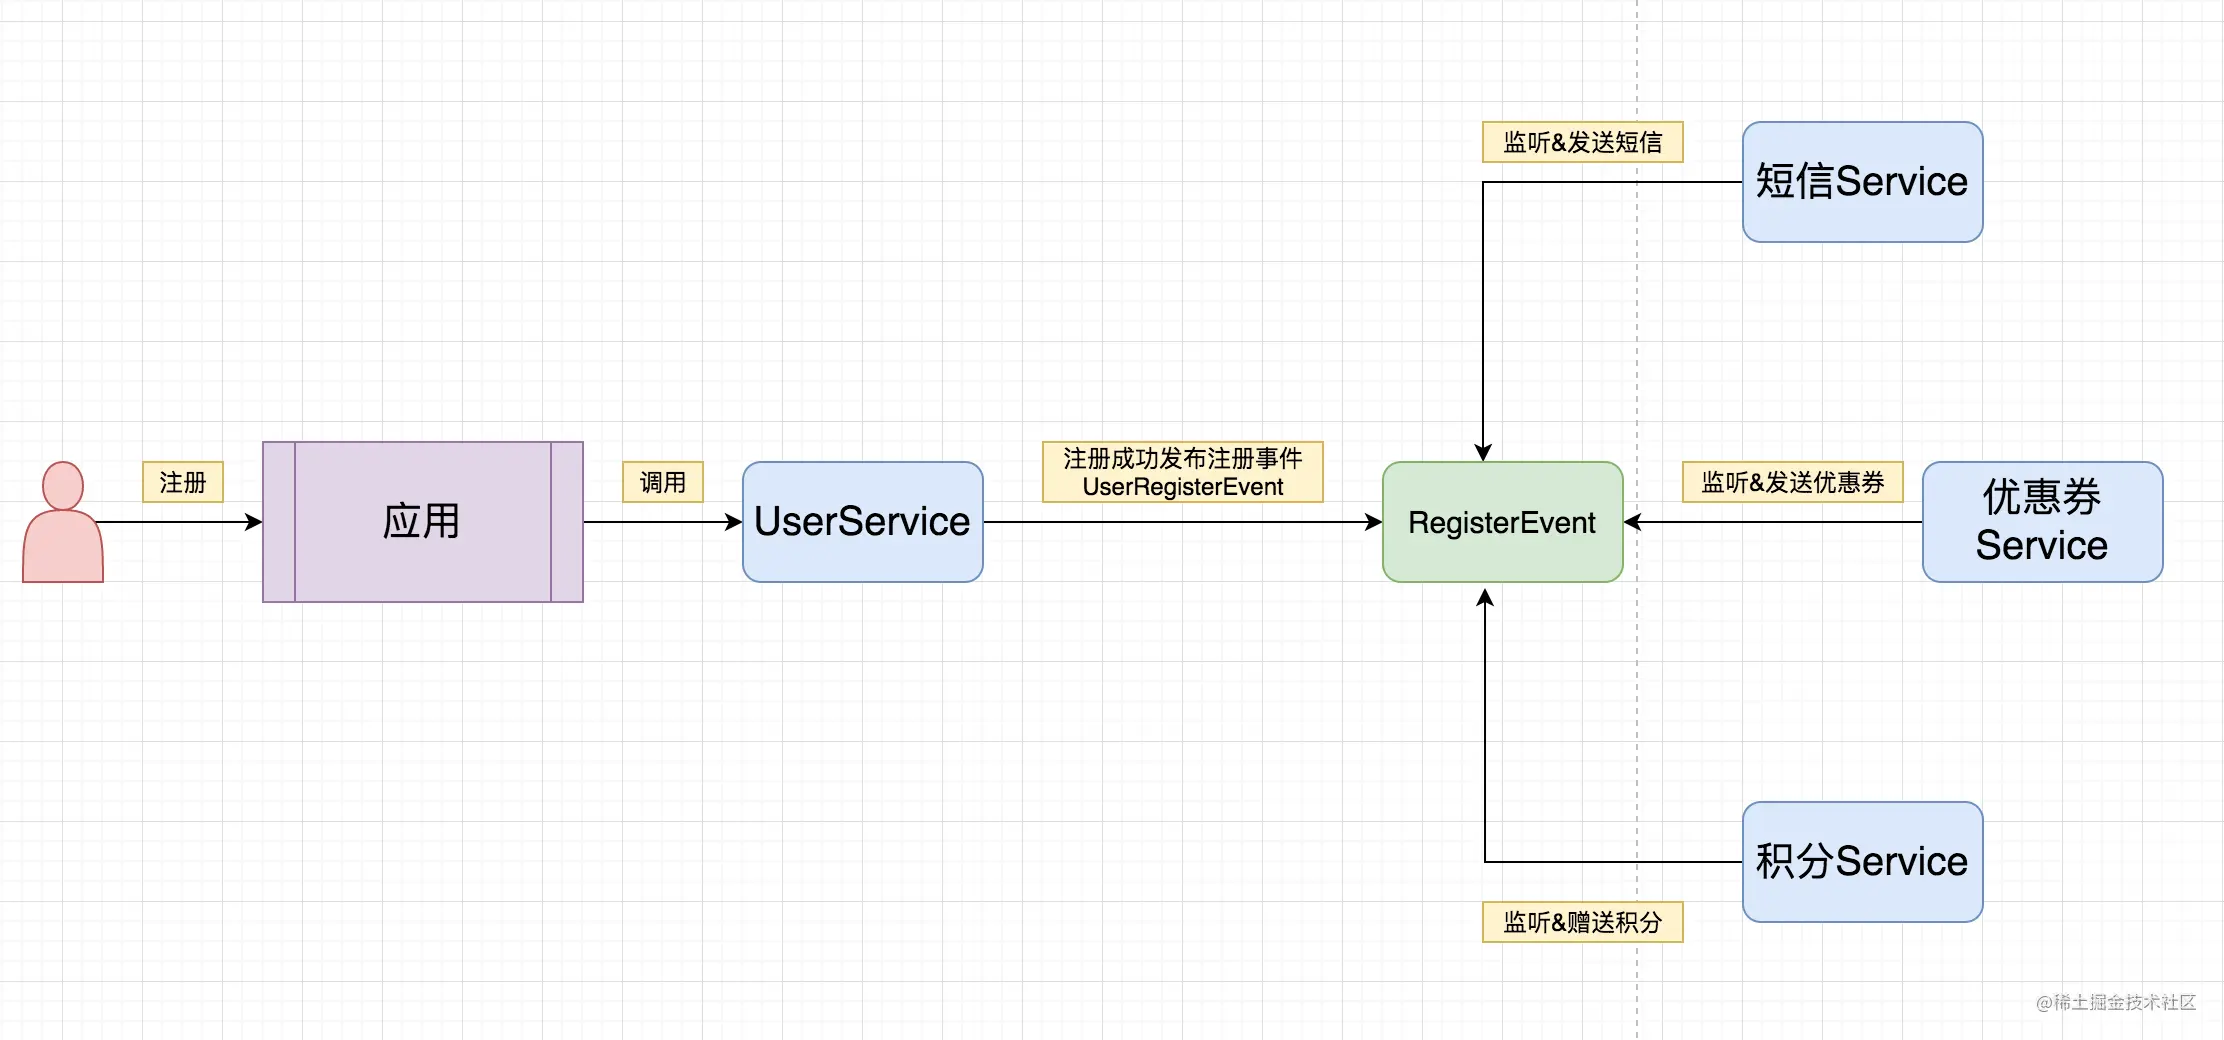The image size is (2224, 1040).
Task: Click the 调用 label
Action: click(x=663, y=482)
